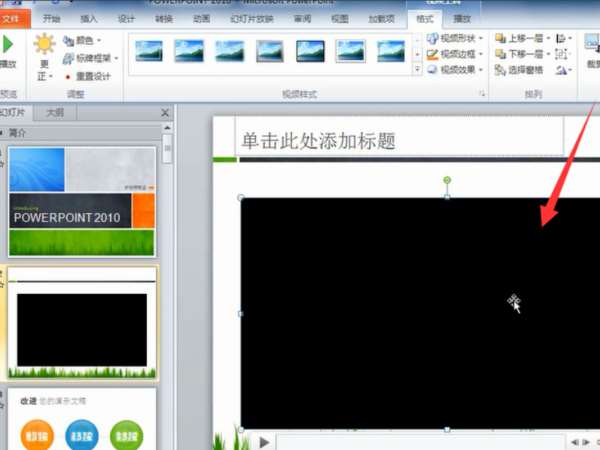Switch to the Home (开始) tab

[x=52, y=19]
